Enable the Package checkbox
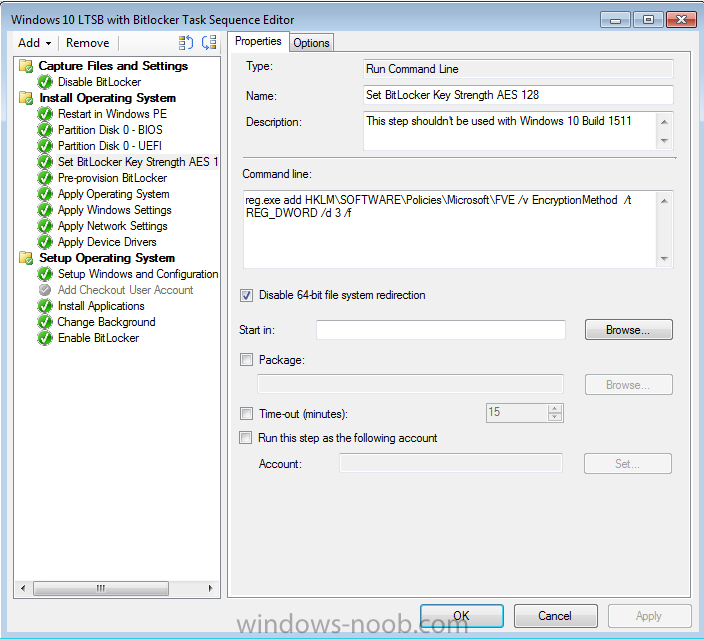Viewport: 704px width, 639px height. (246, 360)
